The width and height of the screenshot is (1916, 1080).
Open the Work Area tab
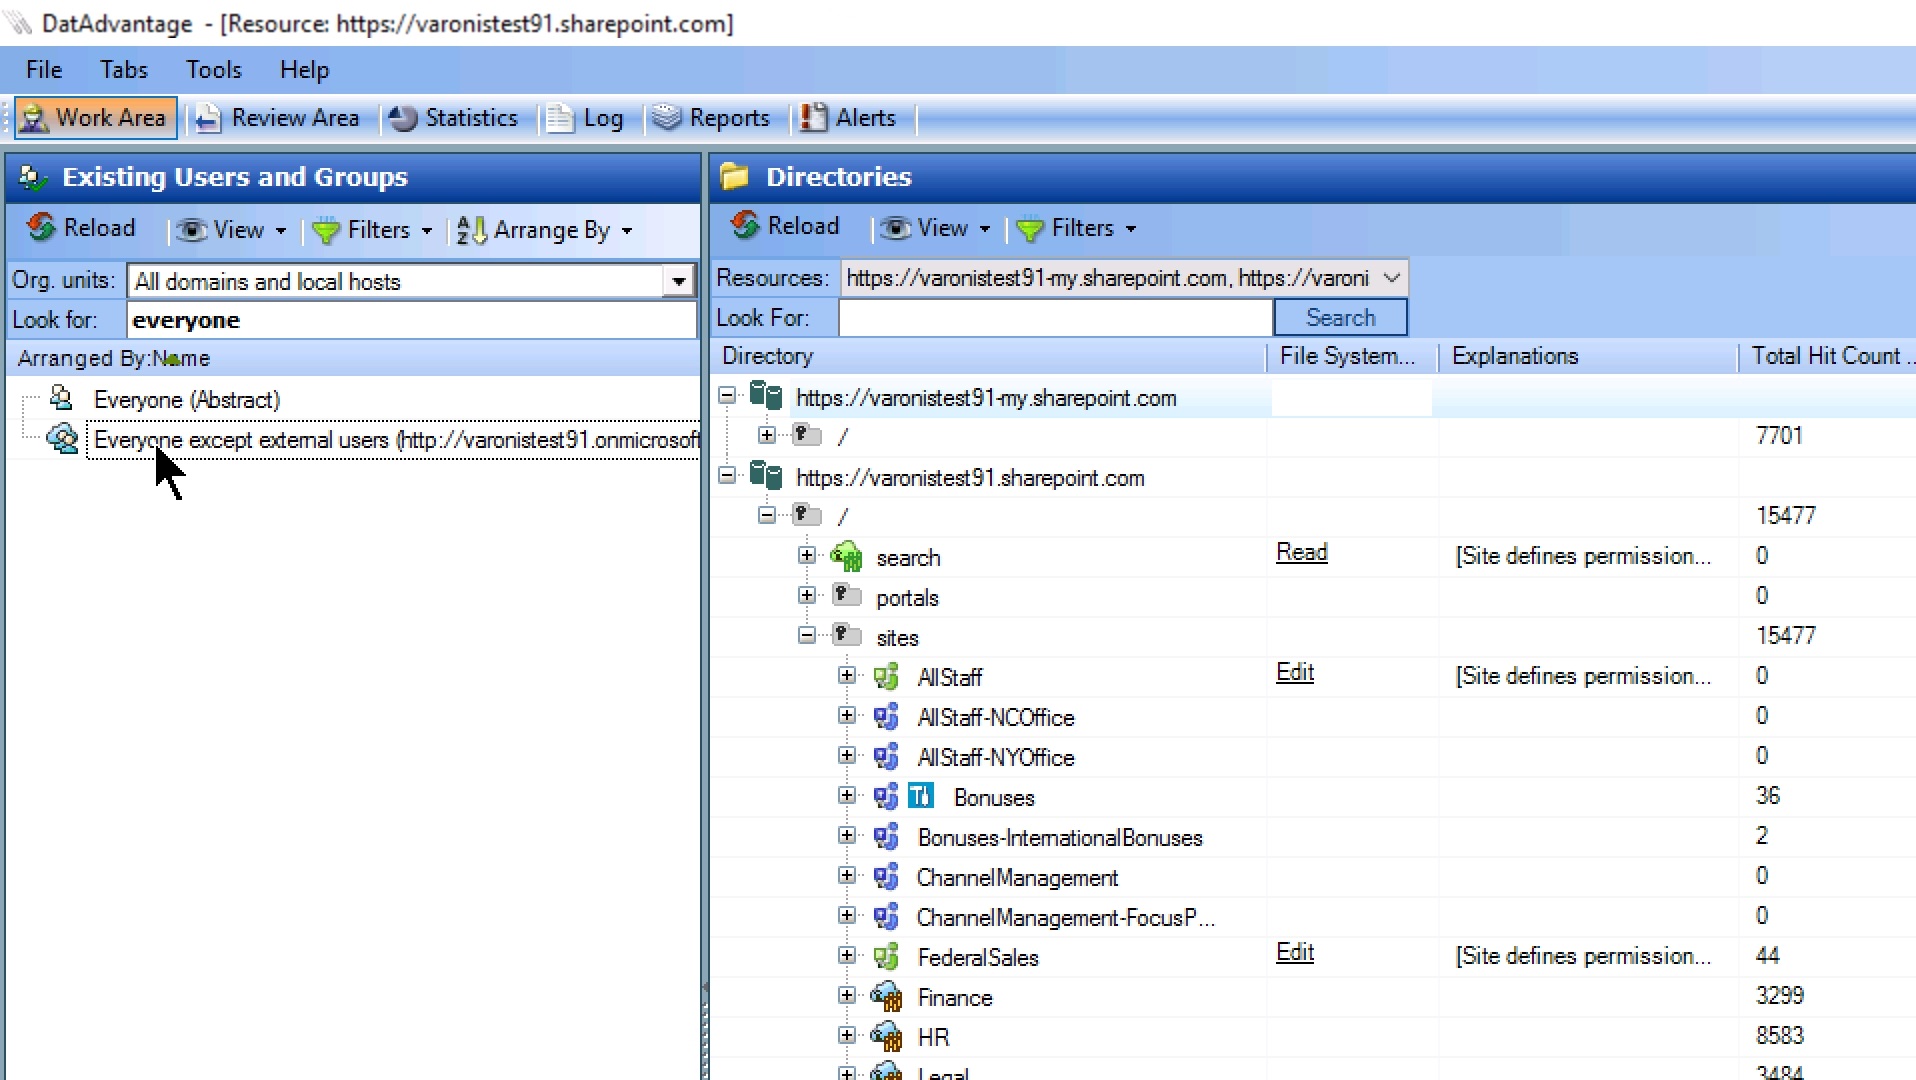coord(96,118)
